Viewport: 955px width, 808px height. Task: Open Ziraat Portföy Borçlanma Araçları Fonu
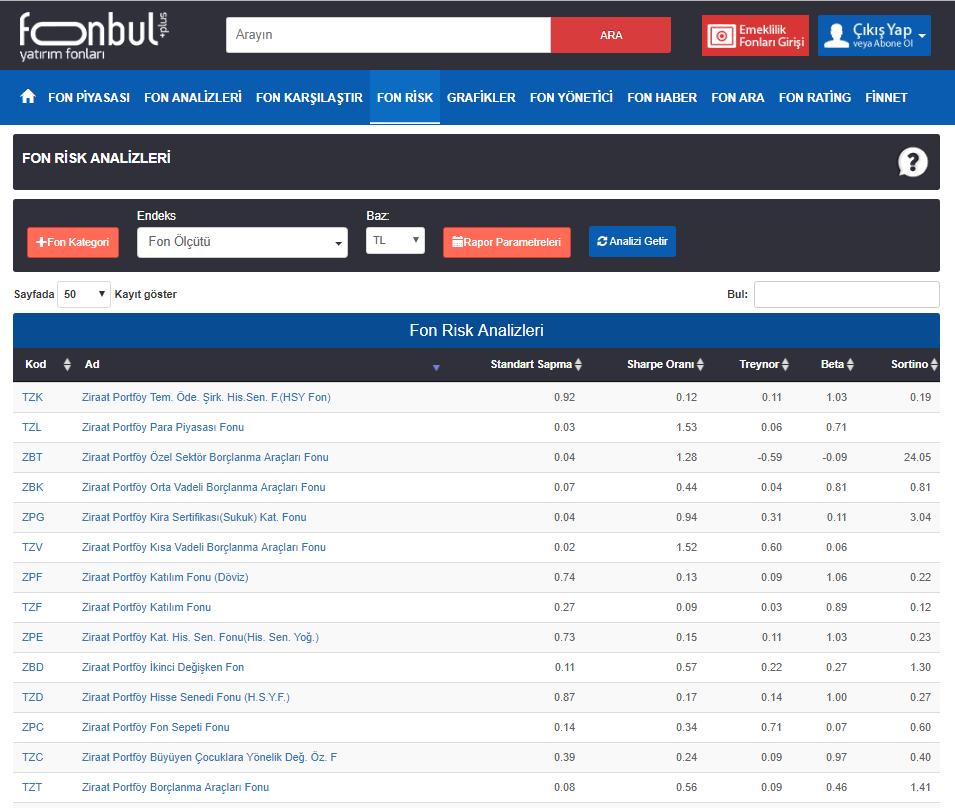pos(175,787)
